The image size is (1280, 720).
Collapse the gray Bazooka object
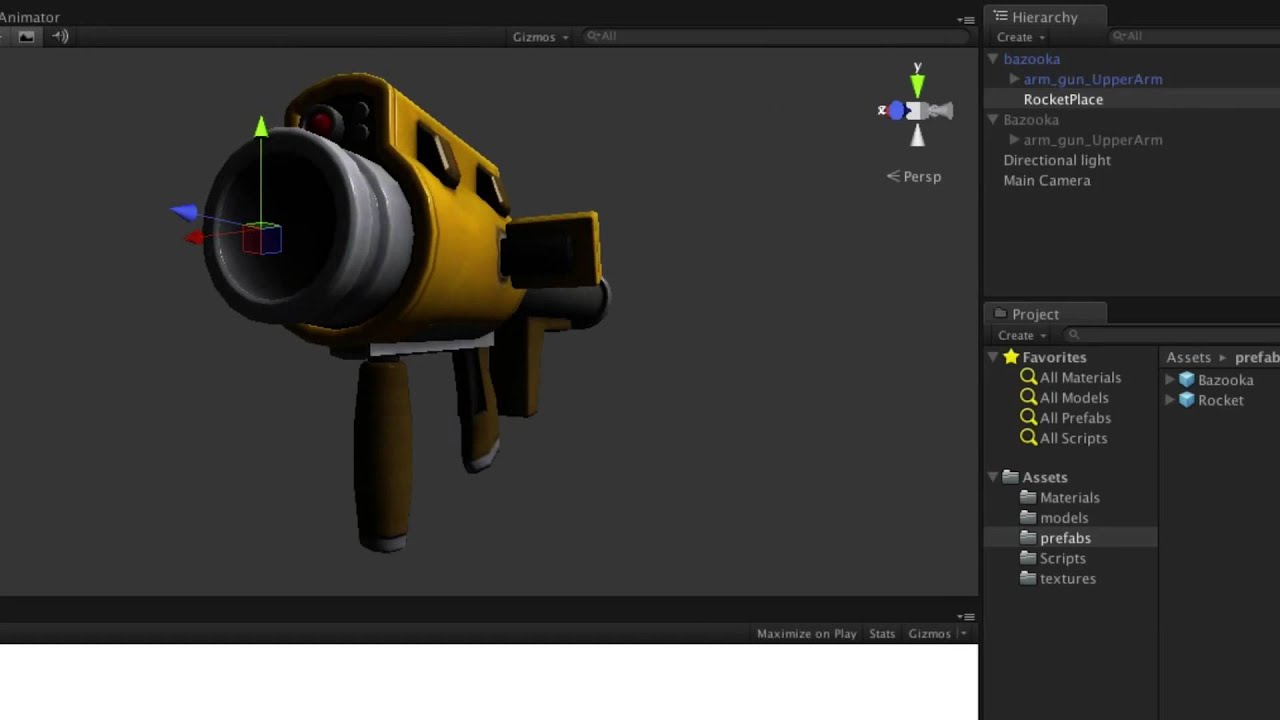[x=993, y=119]
